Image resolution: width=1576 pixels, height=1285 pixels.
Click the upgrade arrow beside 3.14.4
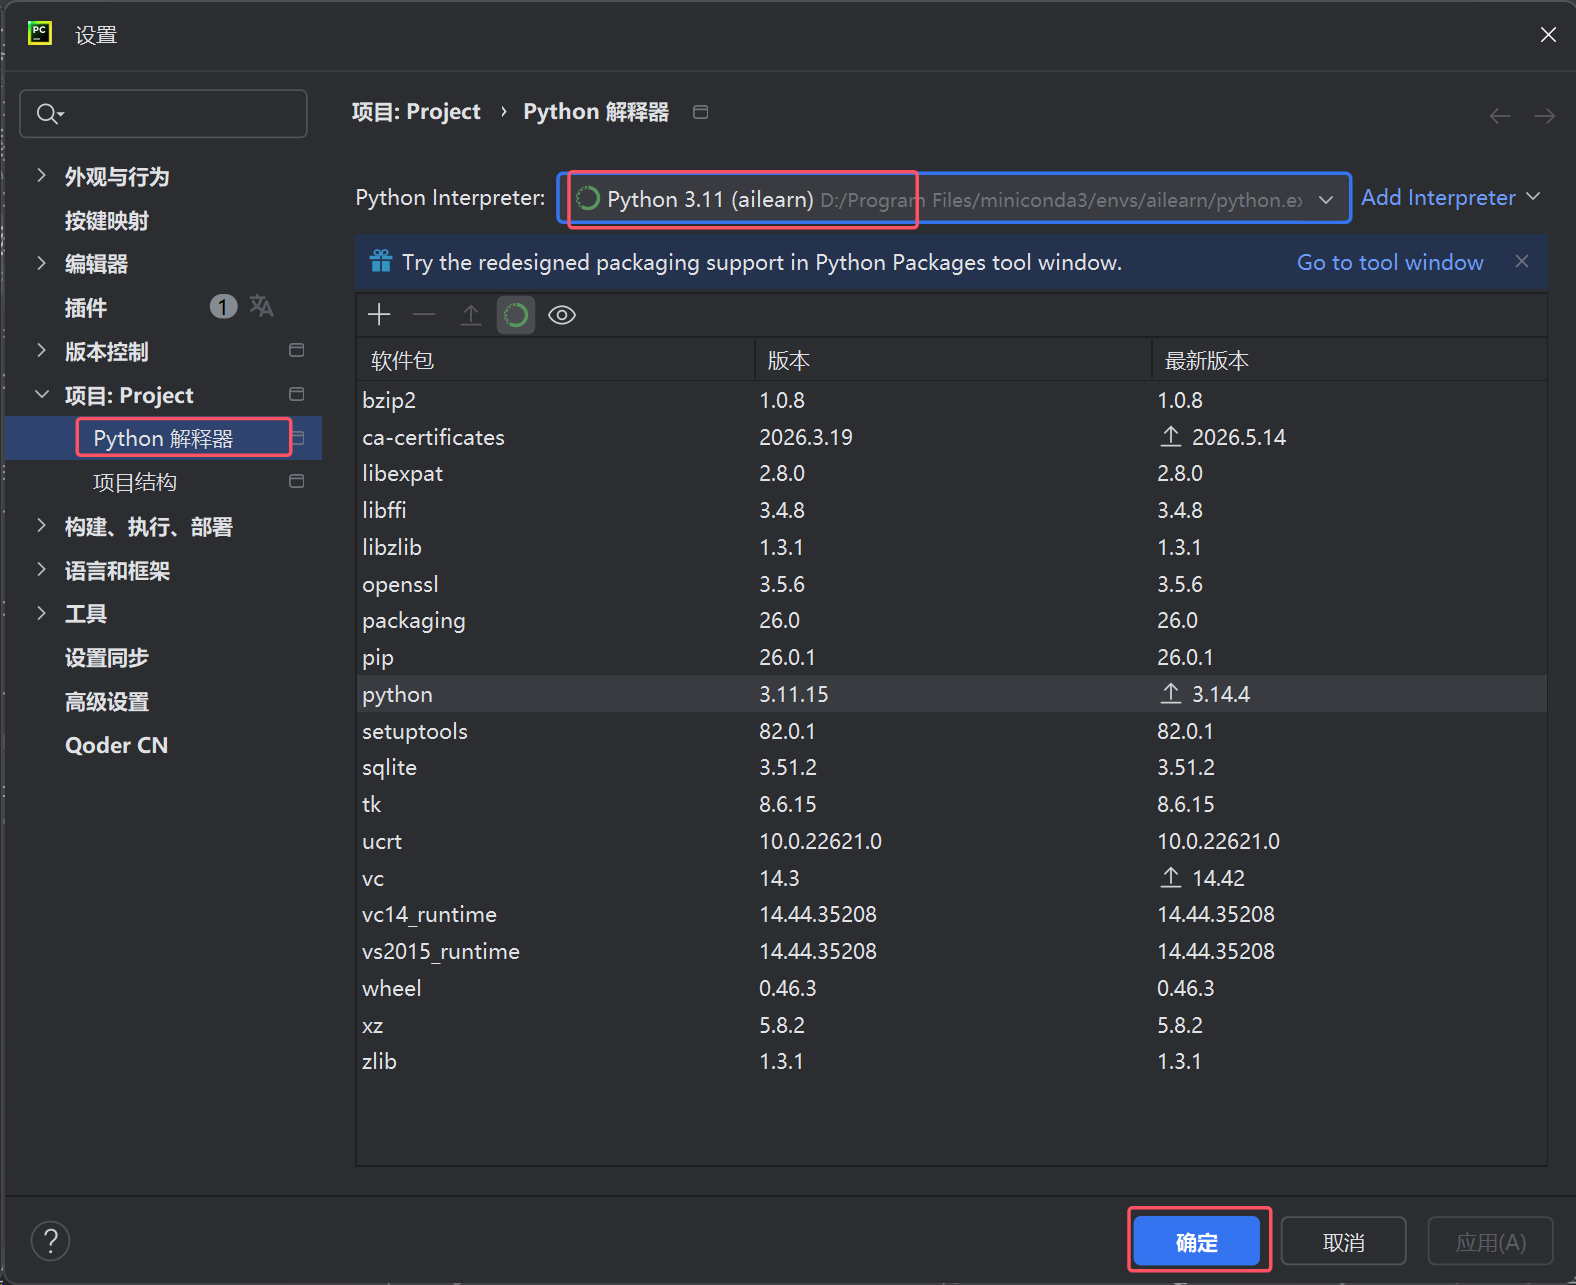pyautogui.click(x=1171, y=693)
